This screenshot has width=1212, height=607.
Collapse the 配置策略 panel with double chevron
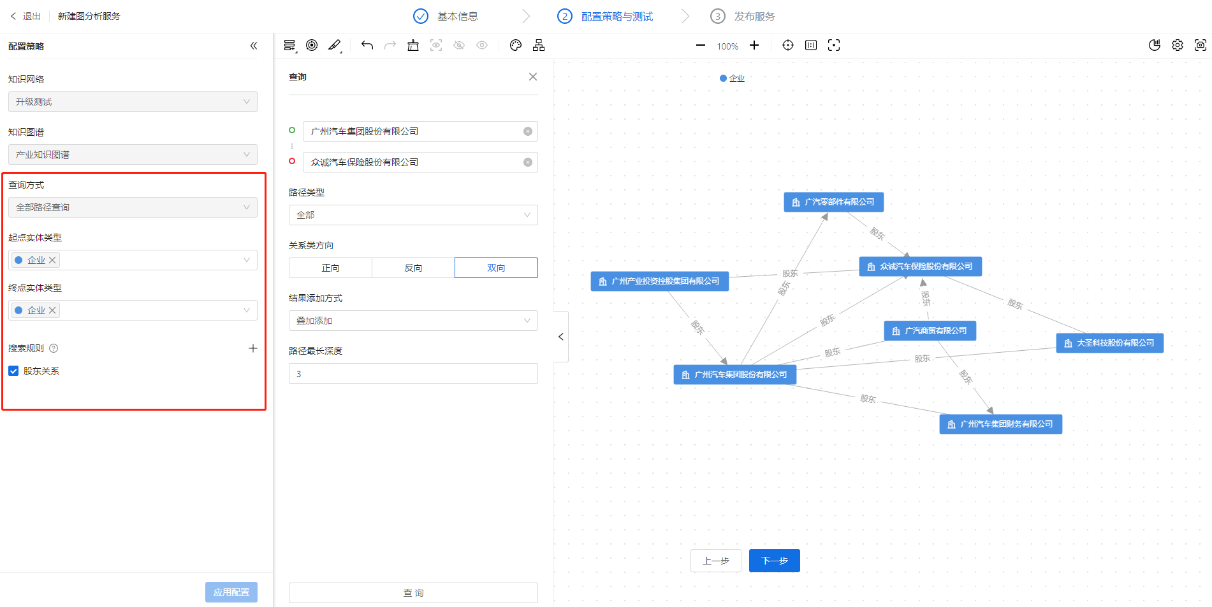(x=254, y=46)
